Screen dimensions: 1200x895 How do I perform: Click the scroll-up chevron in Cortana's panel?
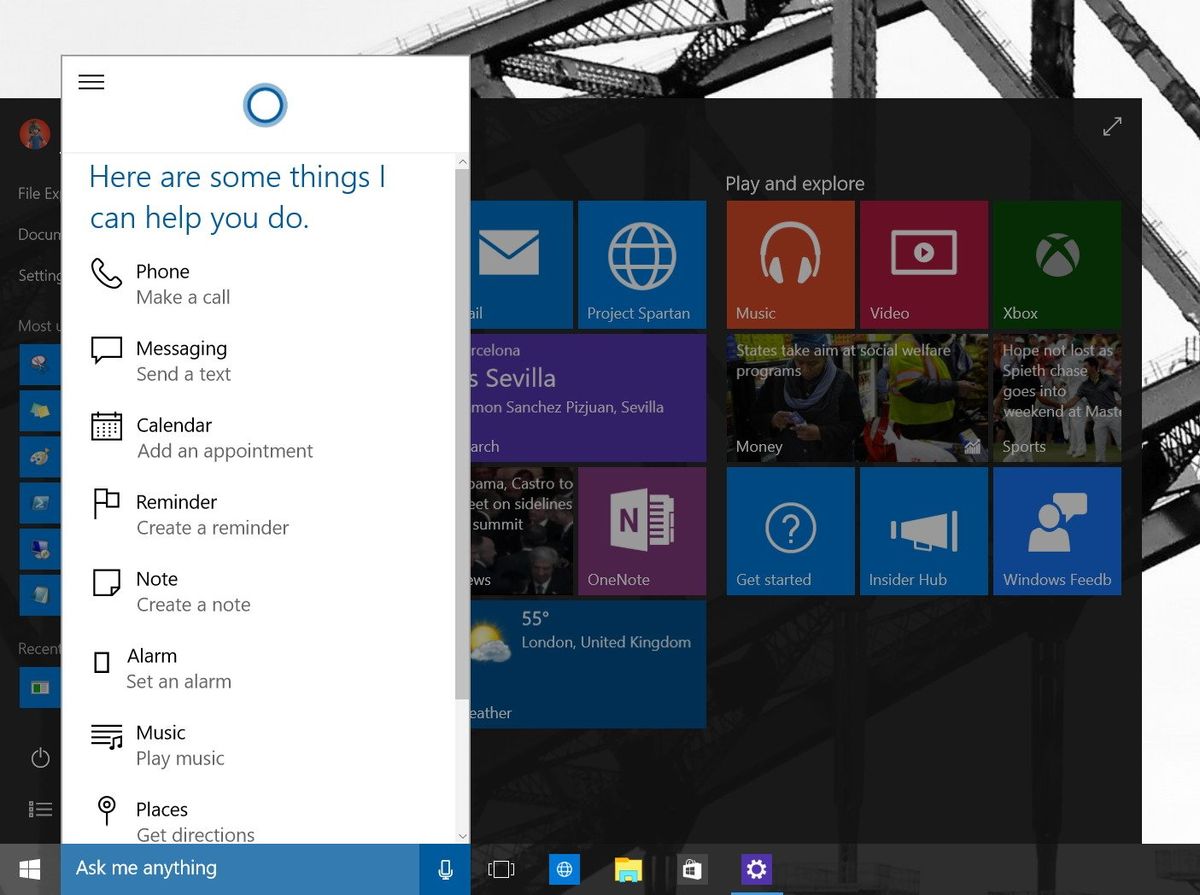462,160
